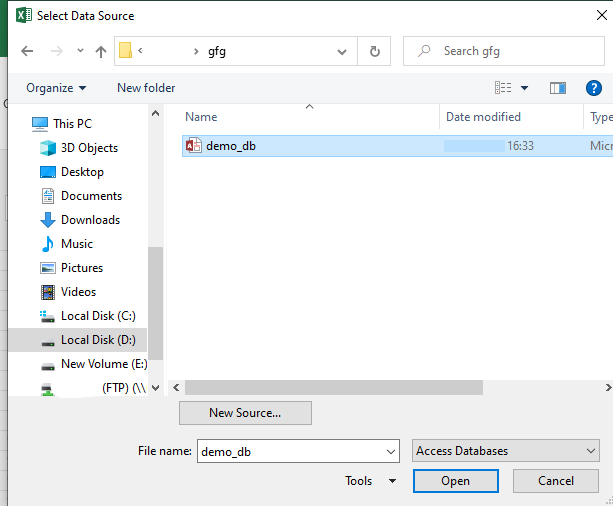Open the Access Databases file type dropdown
613x506 pixels.
pos(505,451)
